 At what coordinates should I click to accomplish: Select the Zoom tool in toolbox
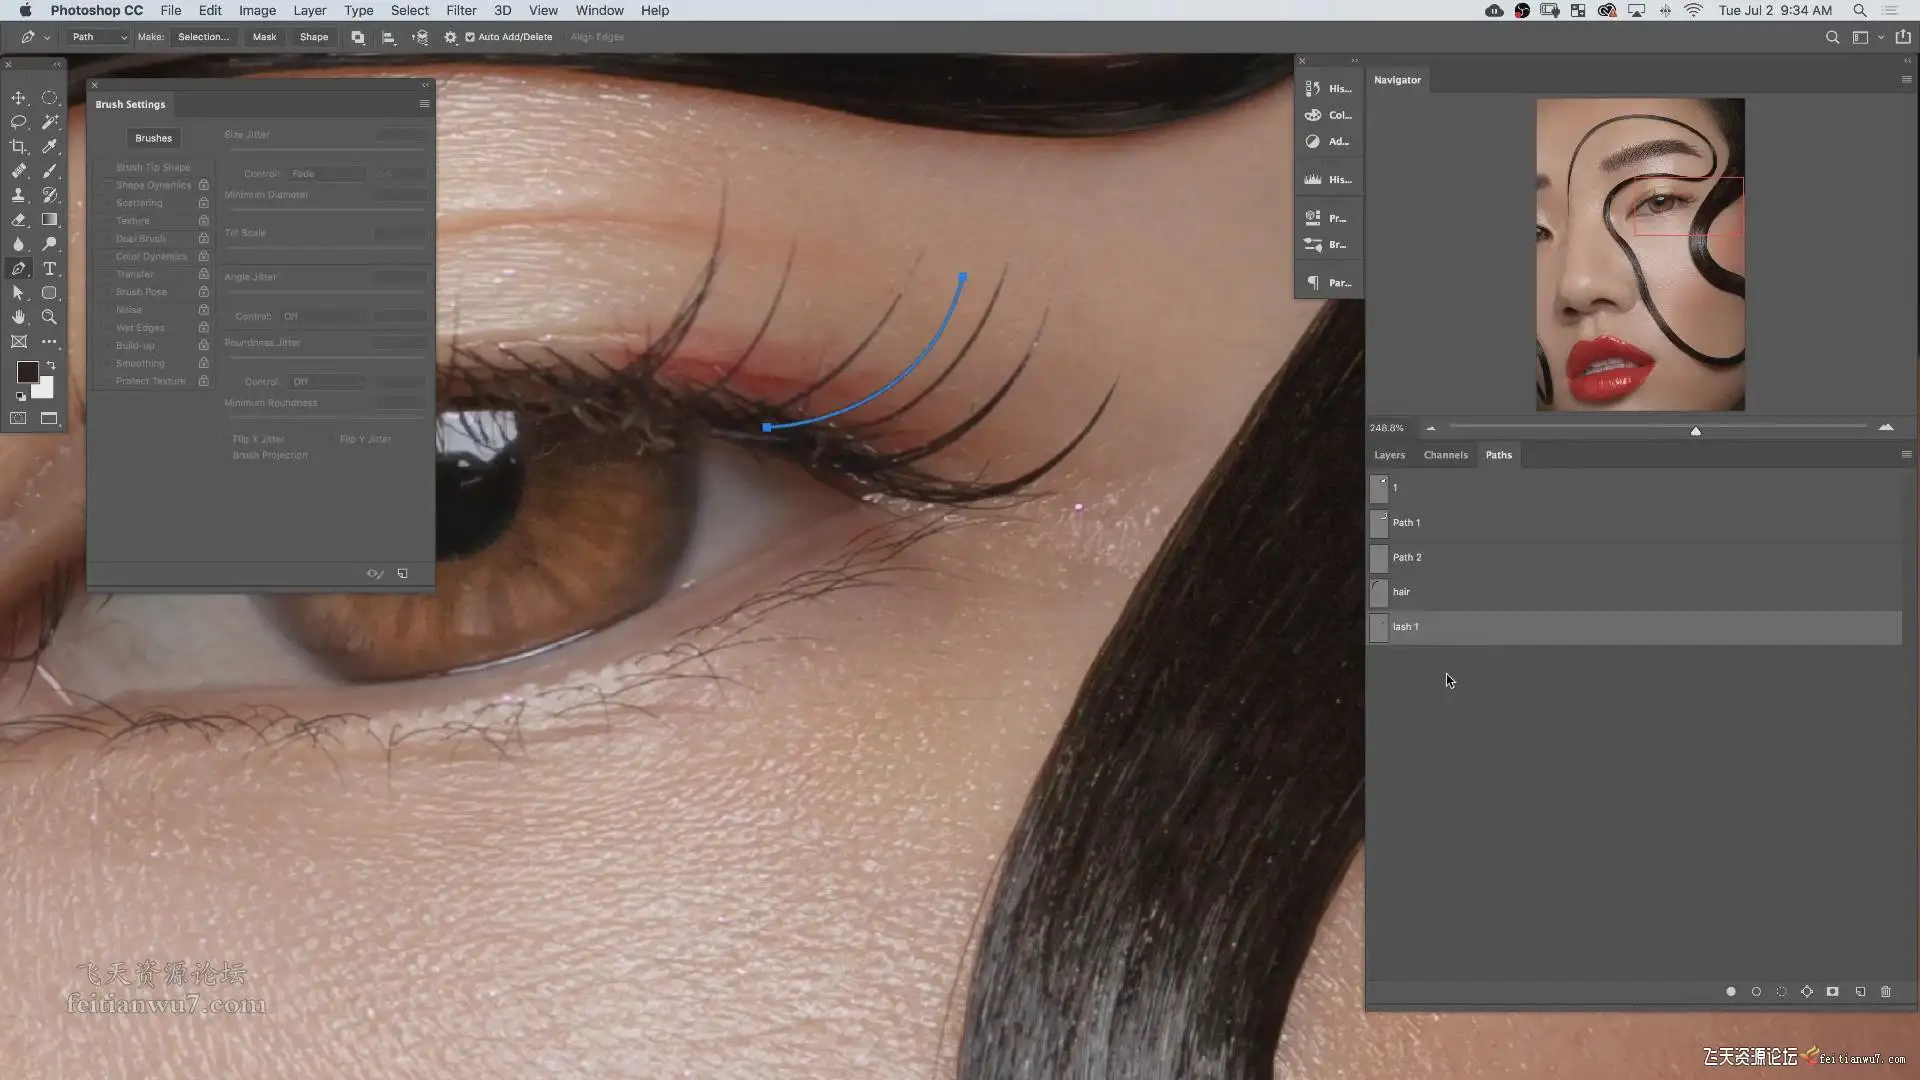(49, 317)
